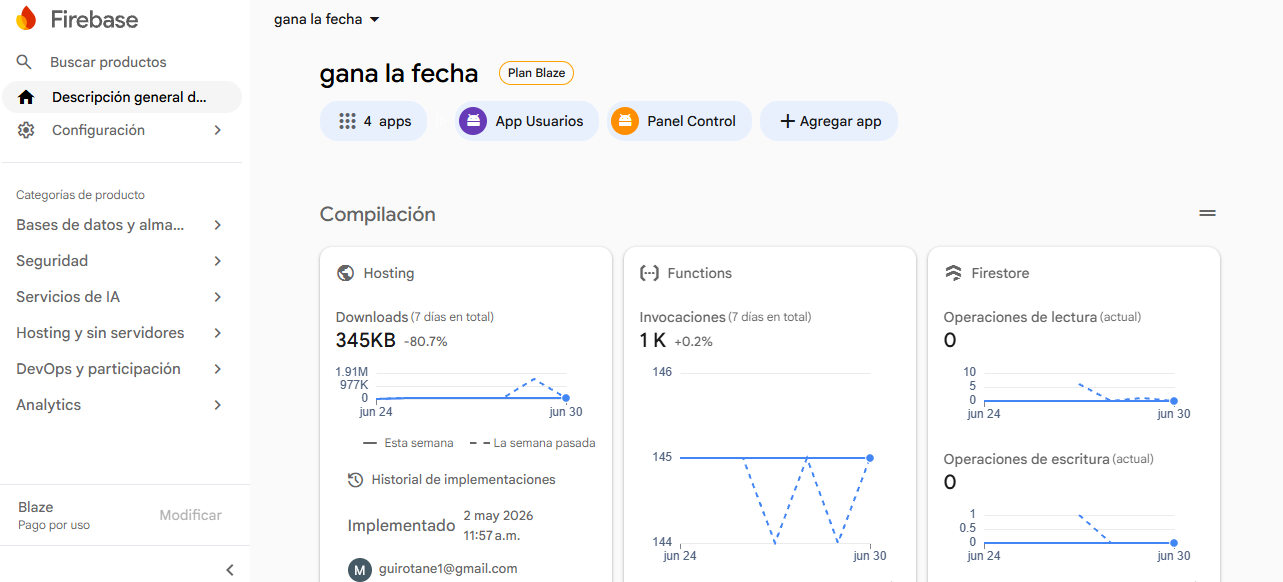The height and width of the screenshot is (582, 1283).
Task: Click the search magnifier icon
Action: tap(25, 62)
